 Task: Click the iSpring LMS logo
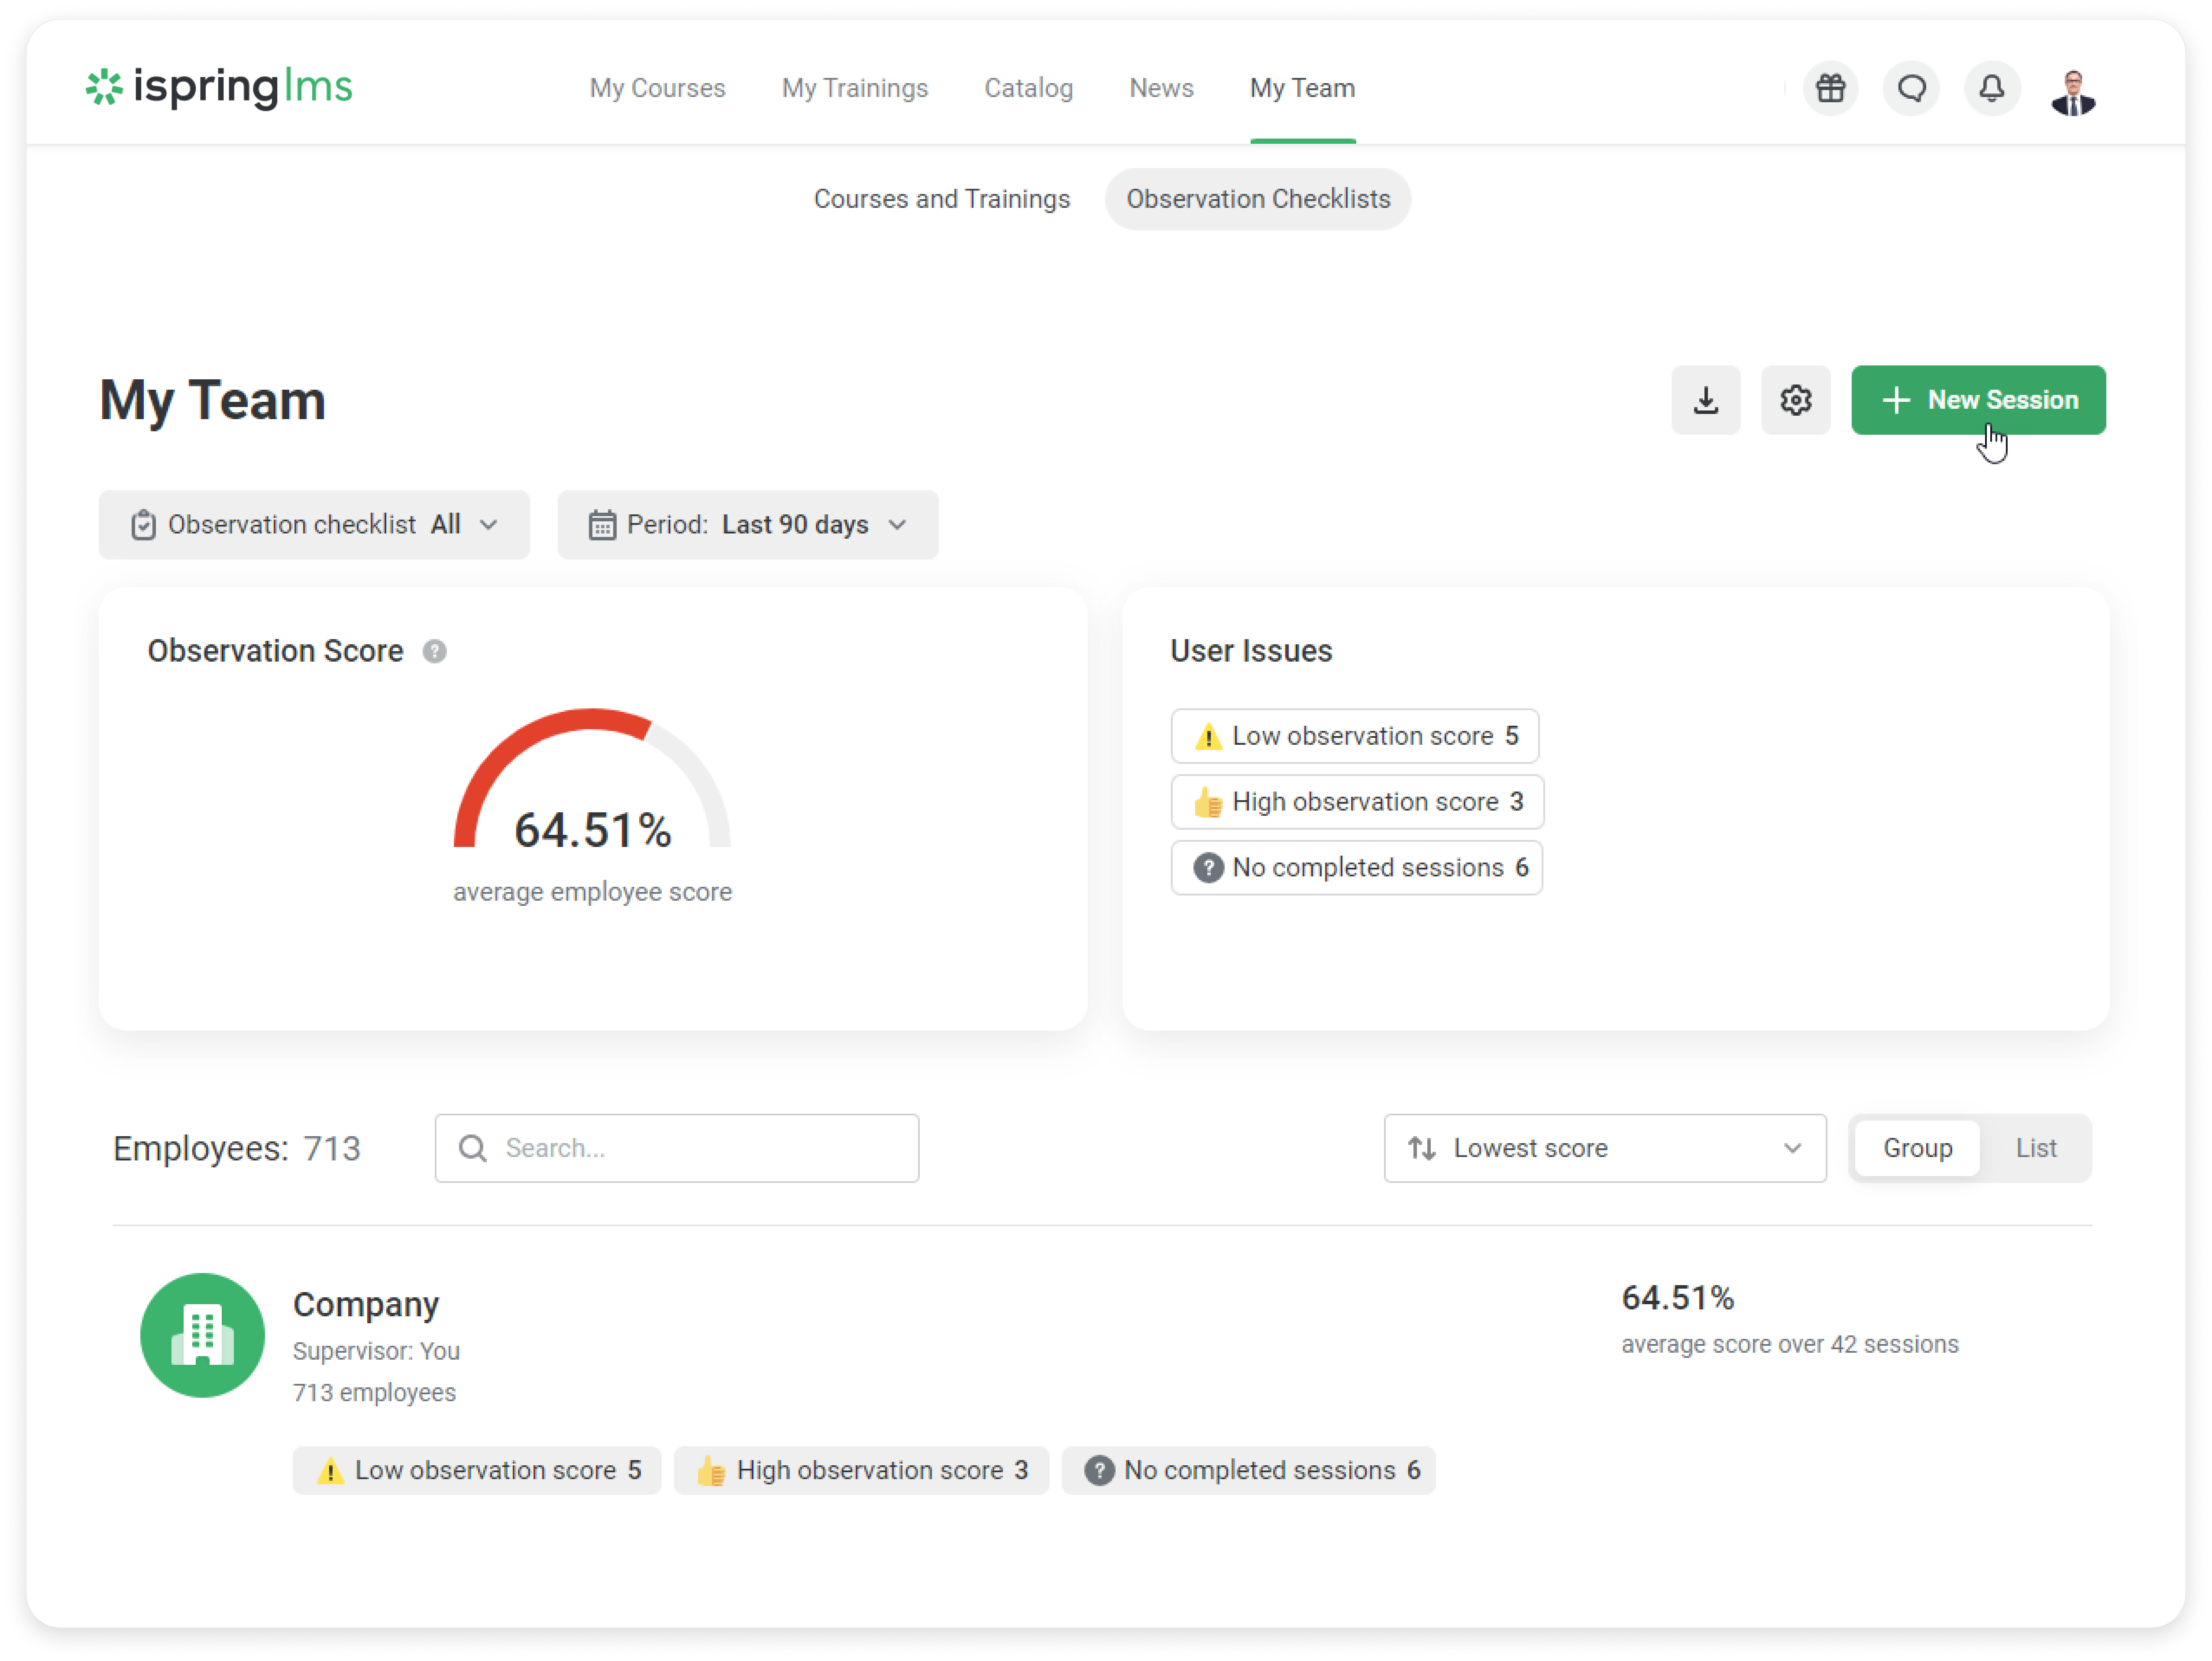(219, 87)
